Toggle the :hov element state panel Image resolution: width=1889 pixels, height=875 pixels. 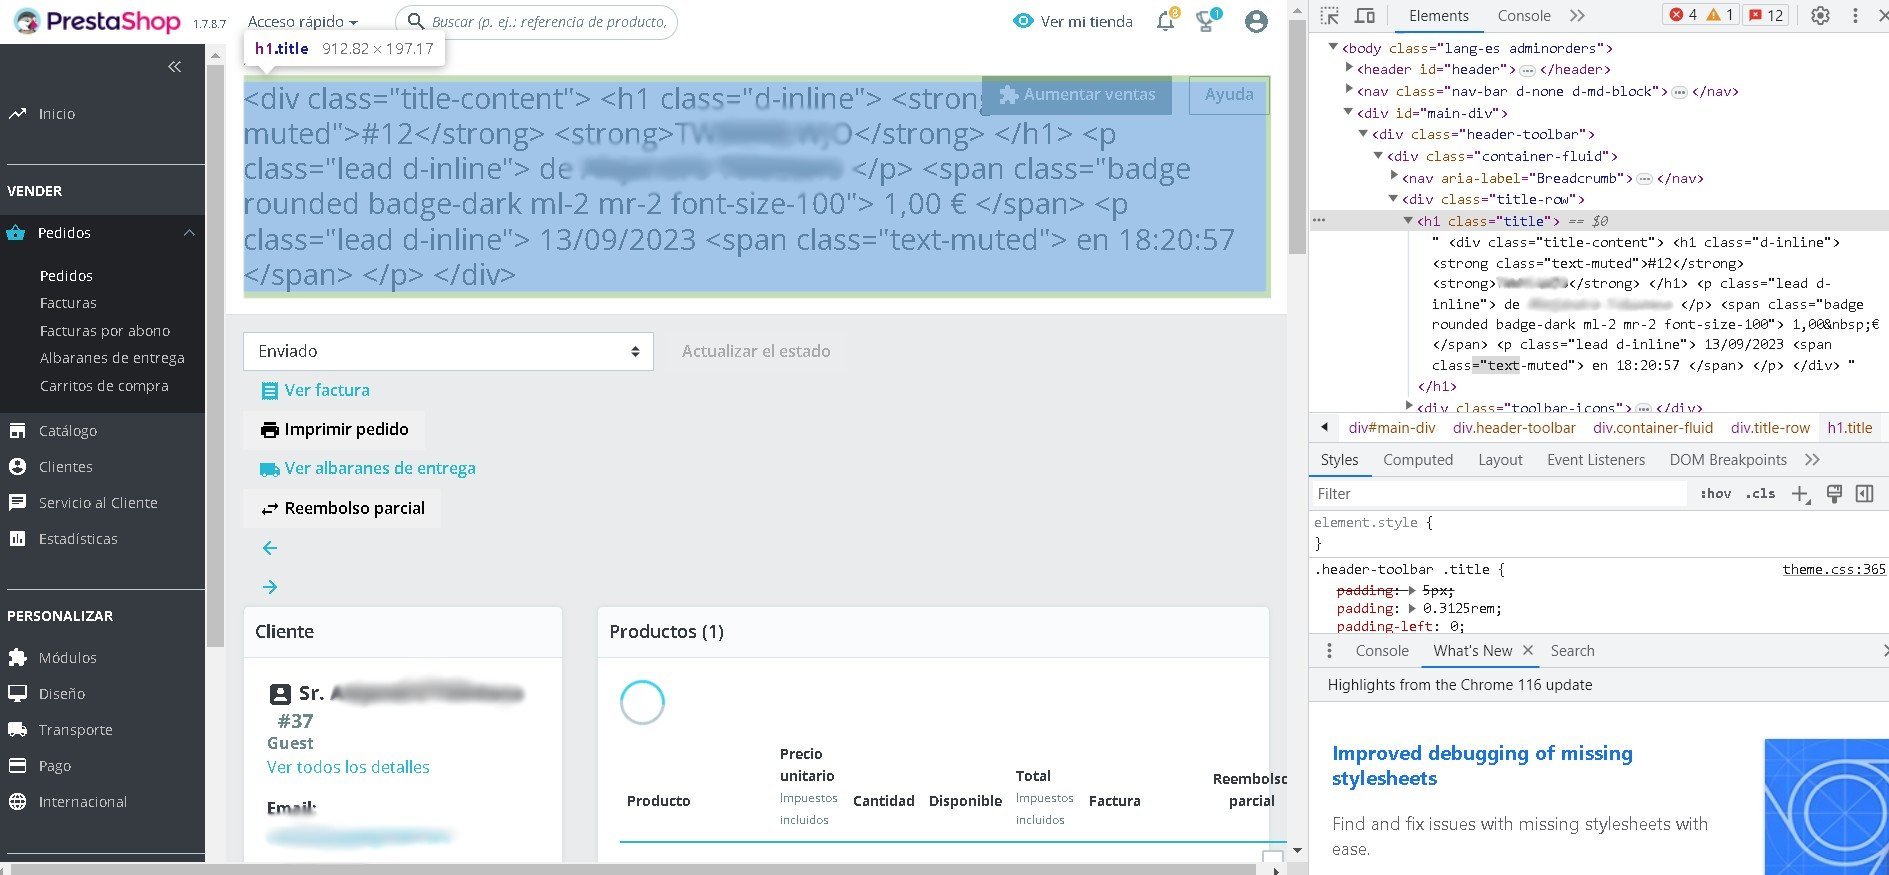tap(1715, 494)
